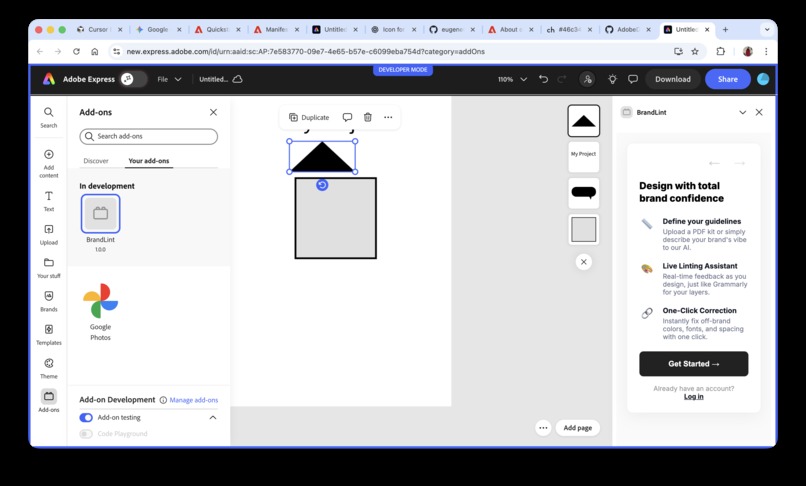Image resolution: width=806 pixels, height=486 pixels.
Task: Close the layer stack with X button
Action: point(583,262)
